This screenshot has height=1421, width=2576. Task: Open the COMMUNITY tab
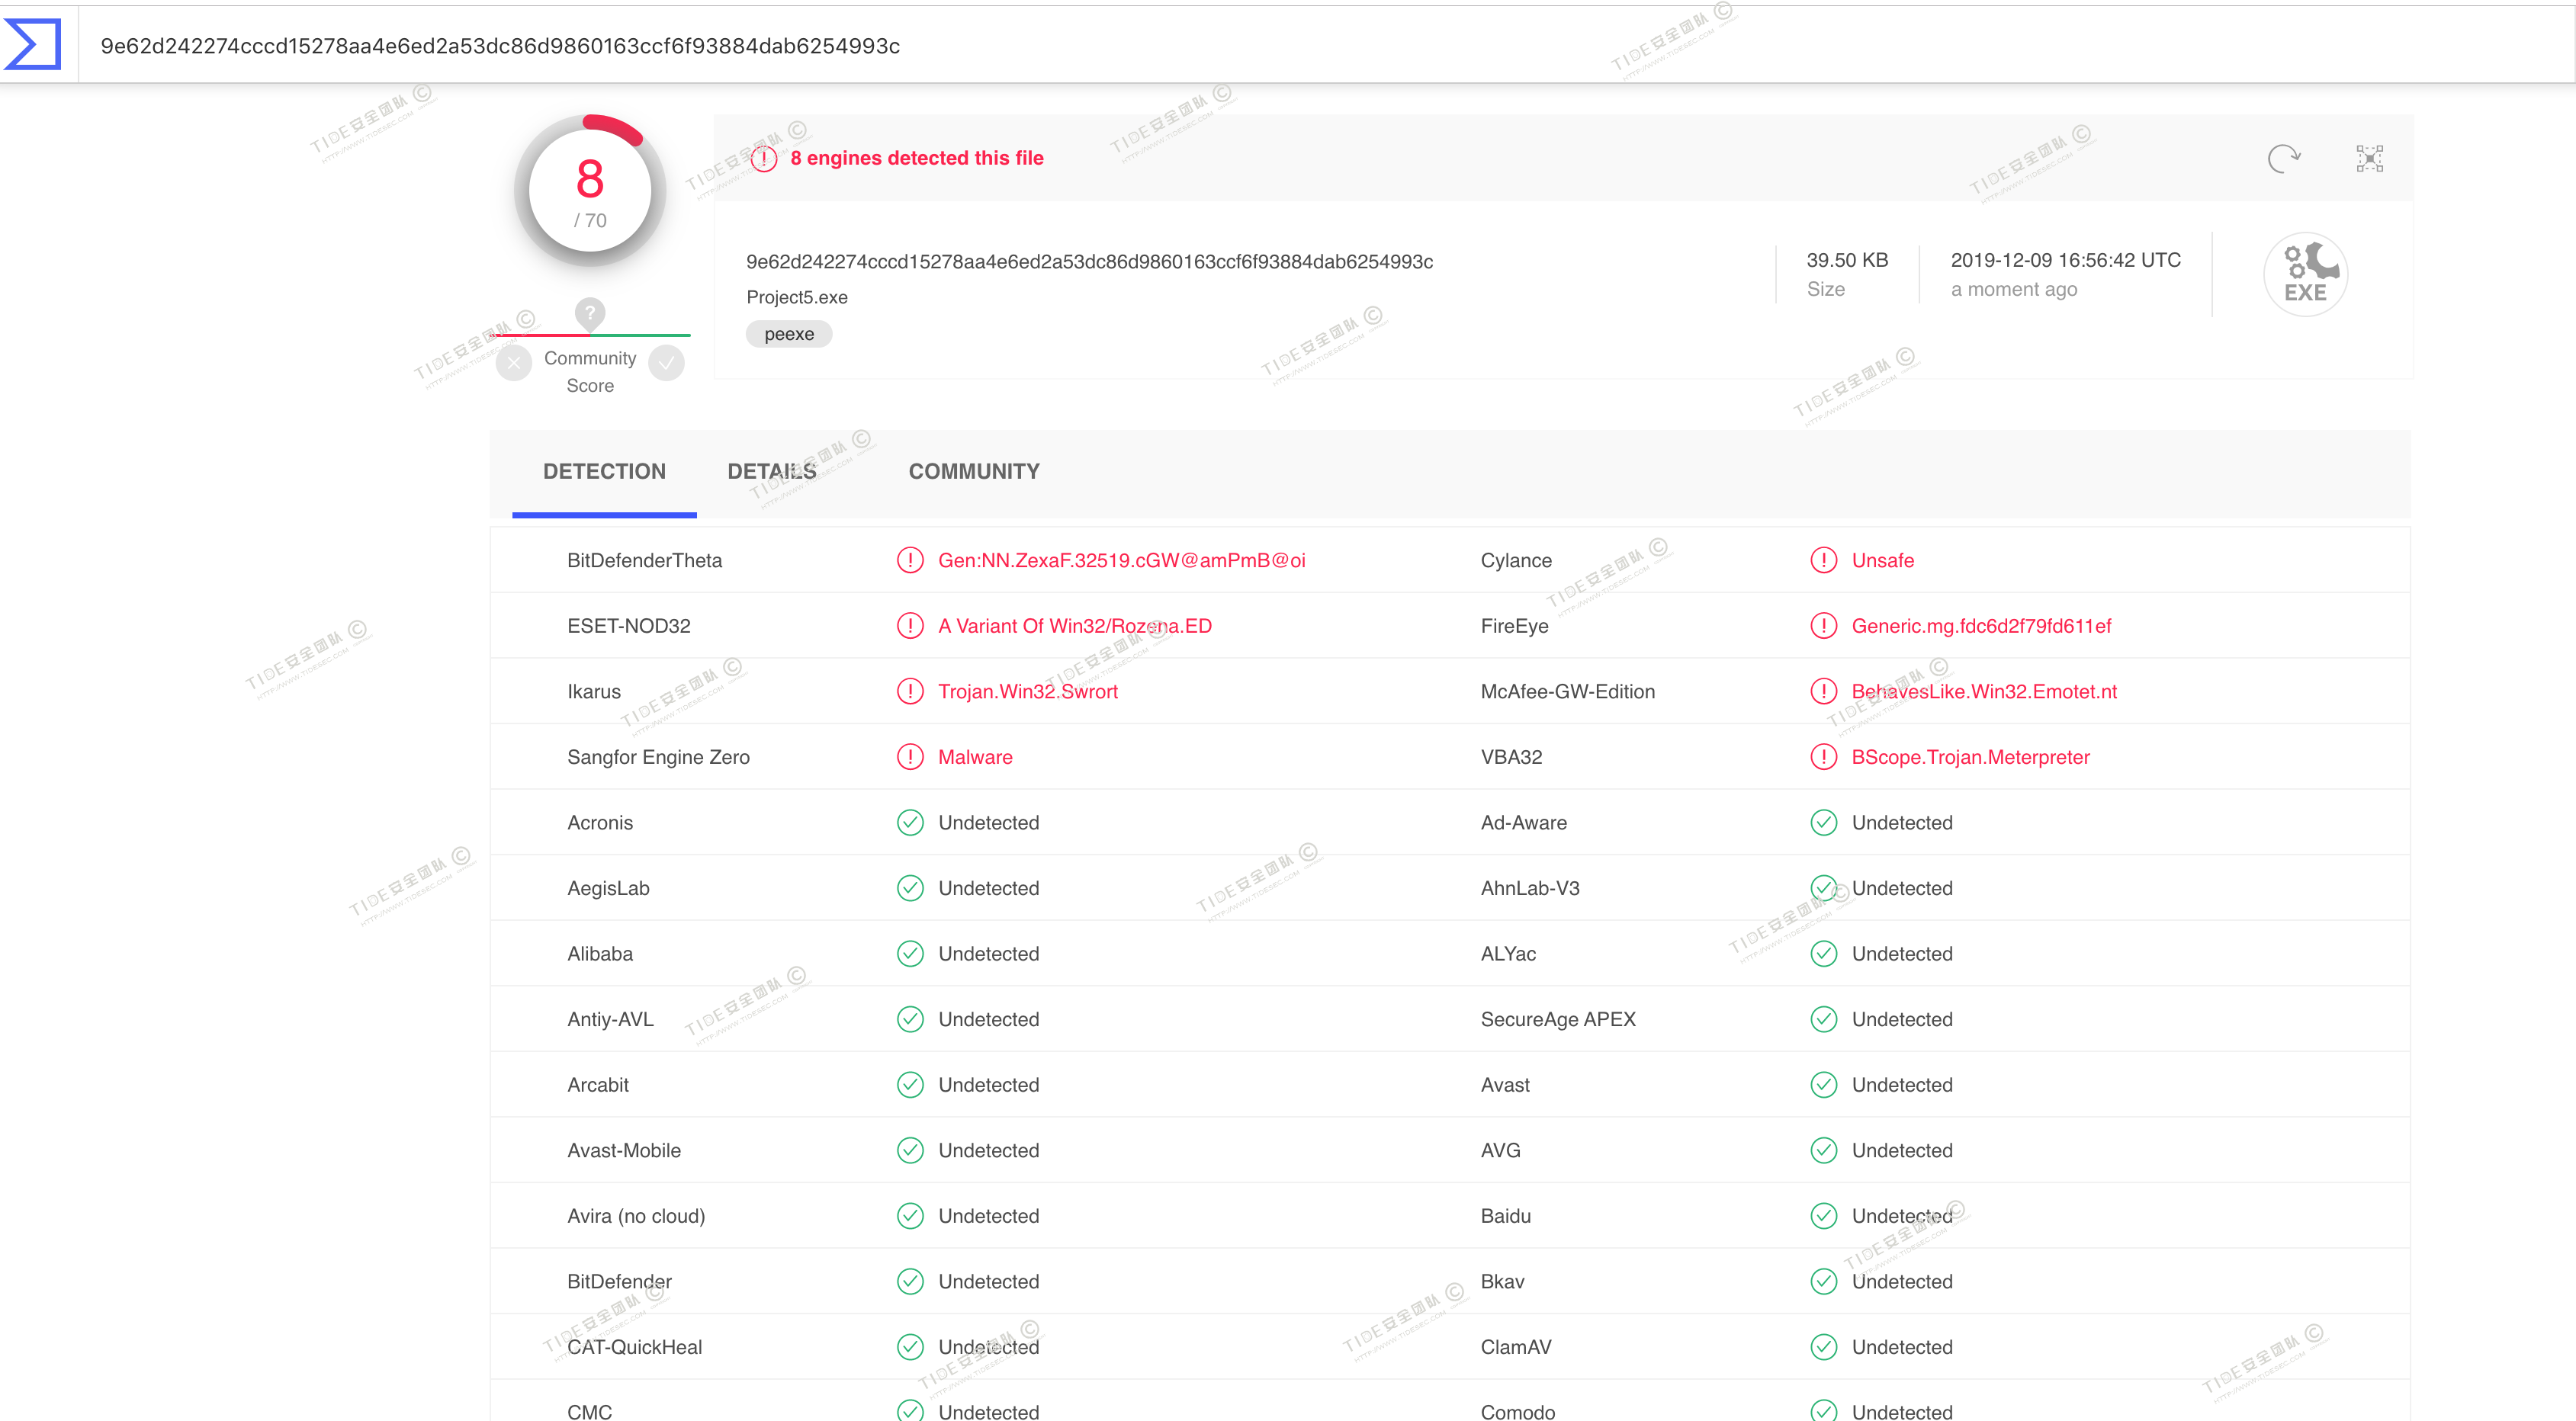click(973, 471)
